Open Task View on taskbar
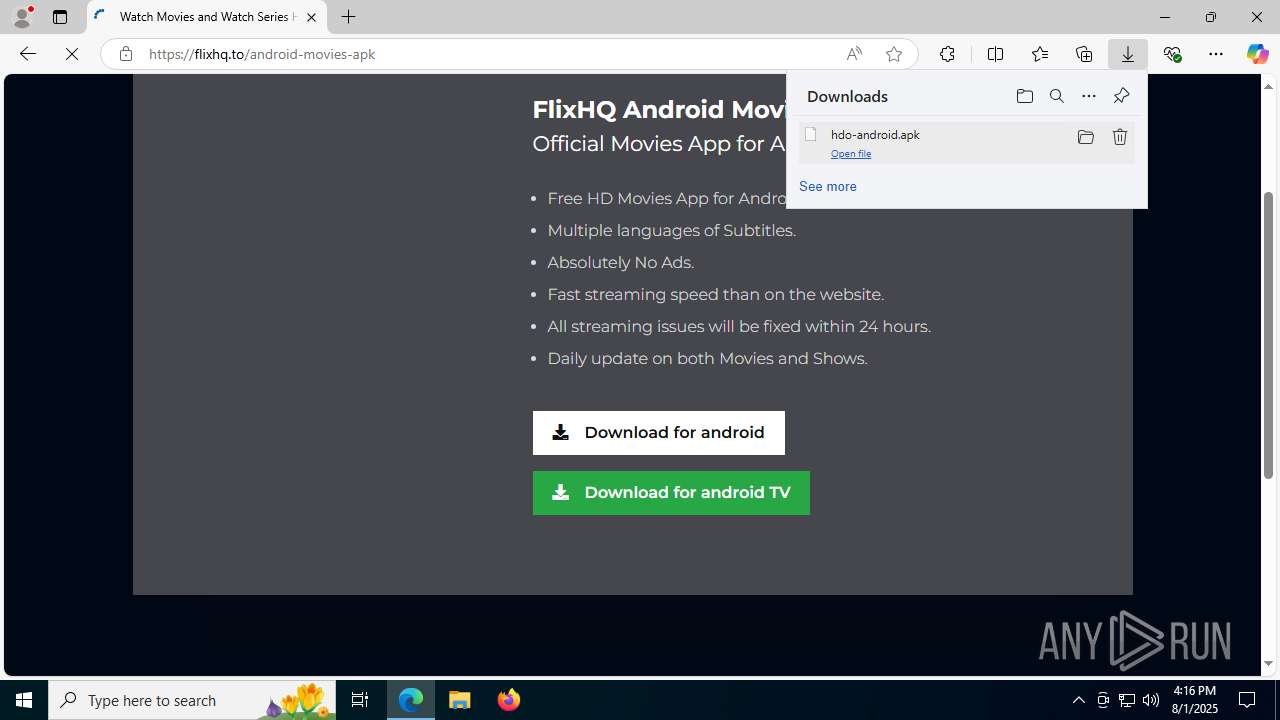 tap(360, 700)
